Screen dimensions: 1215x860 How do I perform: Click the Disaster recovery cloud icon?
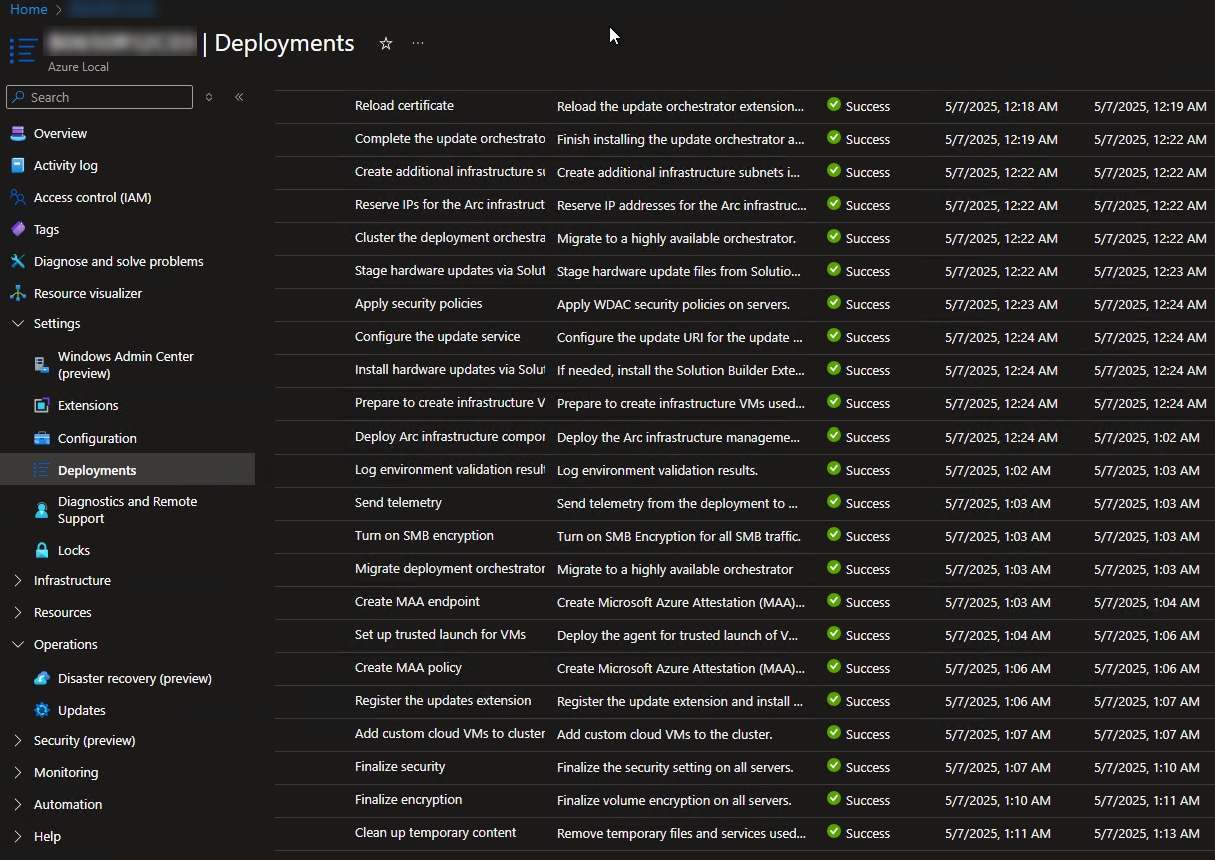(41, 678)
